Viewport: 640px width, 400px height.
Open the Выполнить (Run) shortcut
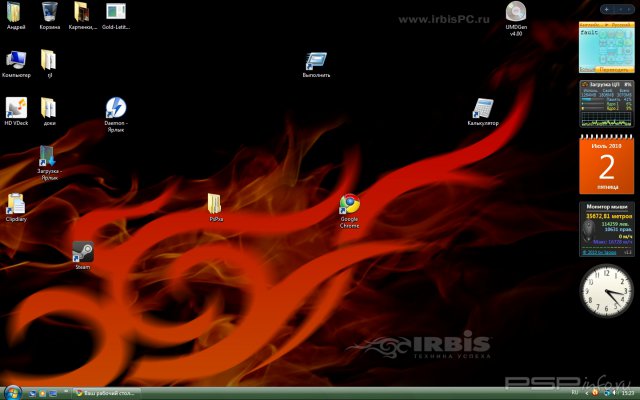(316, 61)
